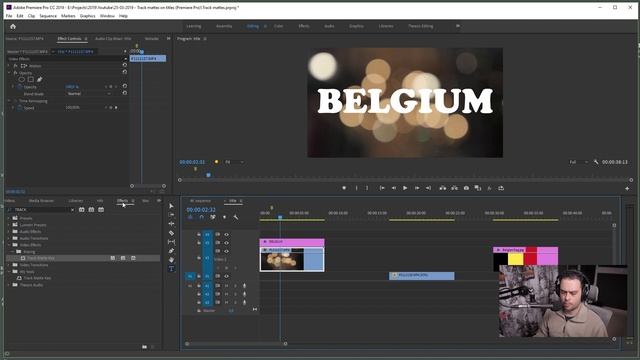This screenshot has width=640, height=360.
Task: Select the Selection tool arrow
Action: click(171, 206)
